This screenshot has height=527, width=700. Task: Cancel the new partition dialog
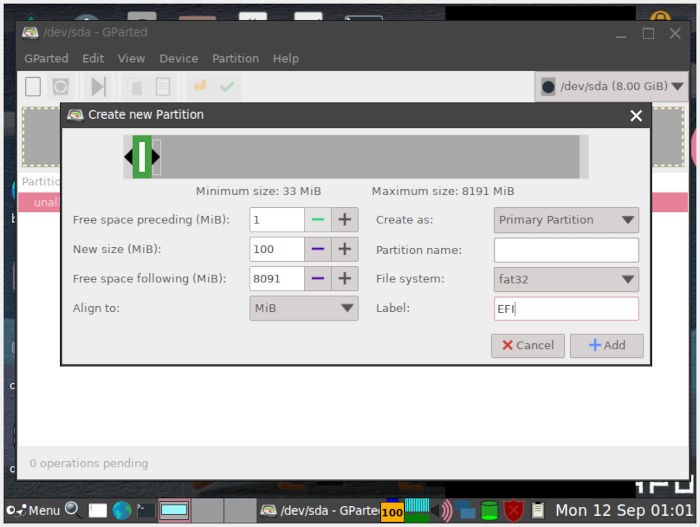click(528, 345)
